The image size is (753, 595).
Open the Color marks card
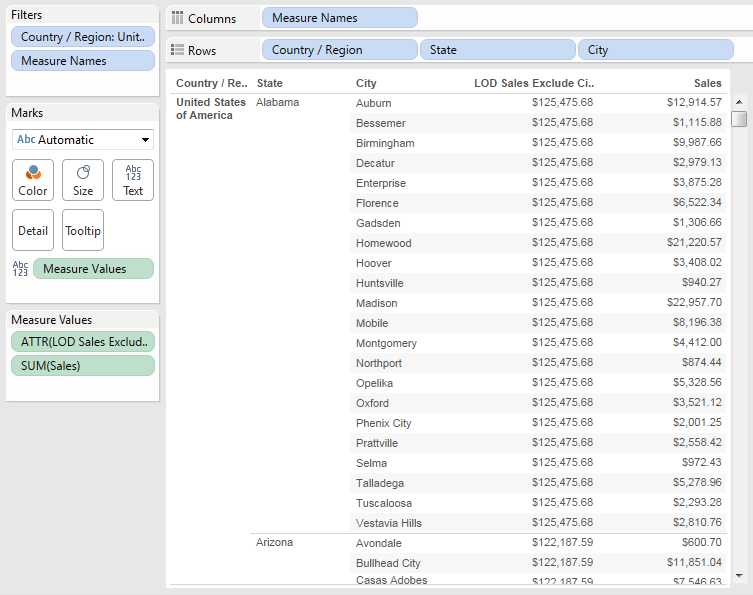[x=33, y=180]
